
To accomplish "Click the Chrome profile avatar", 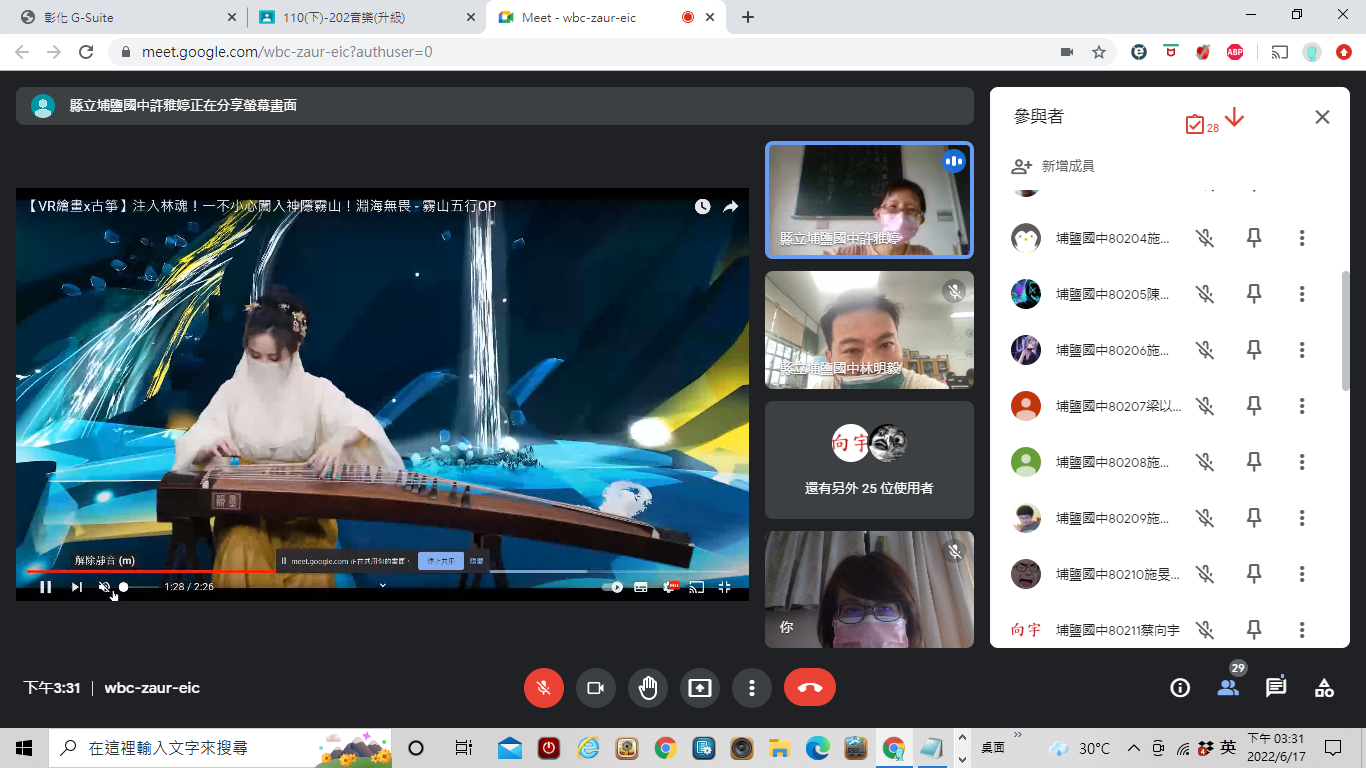I will click(1312, 52).
